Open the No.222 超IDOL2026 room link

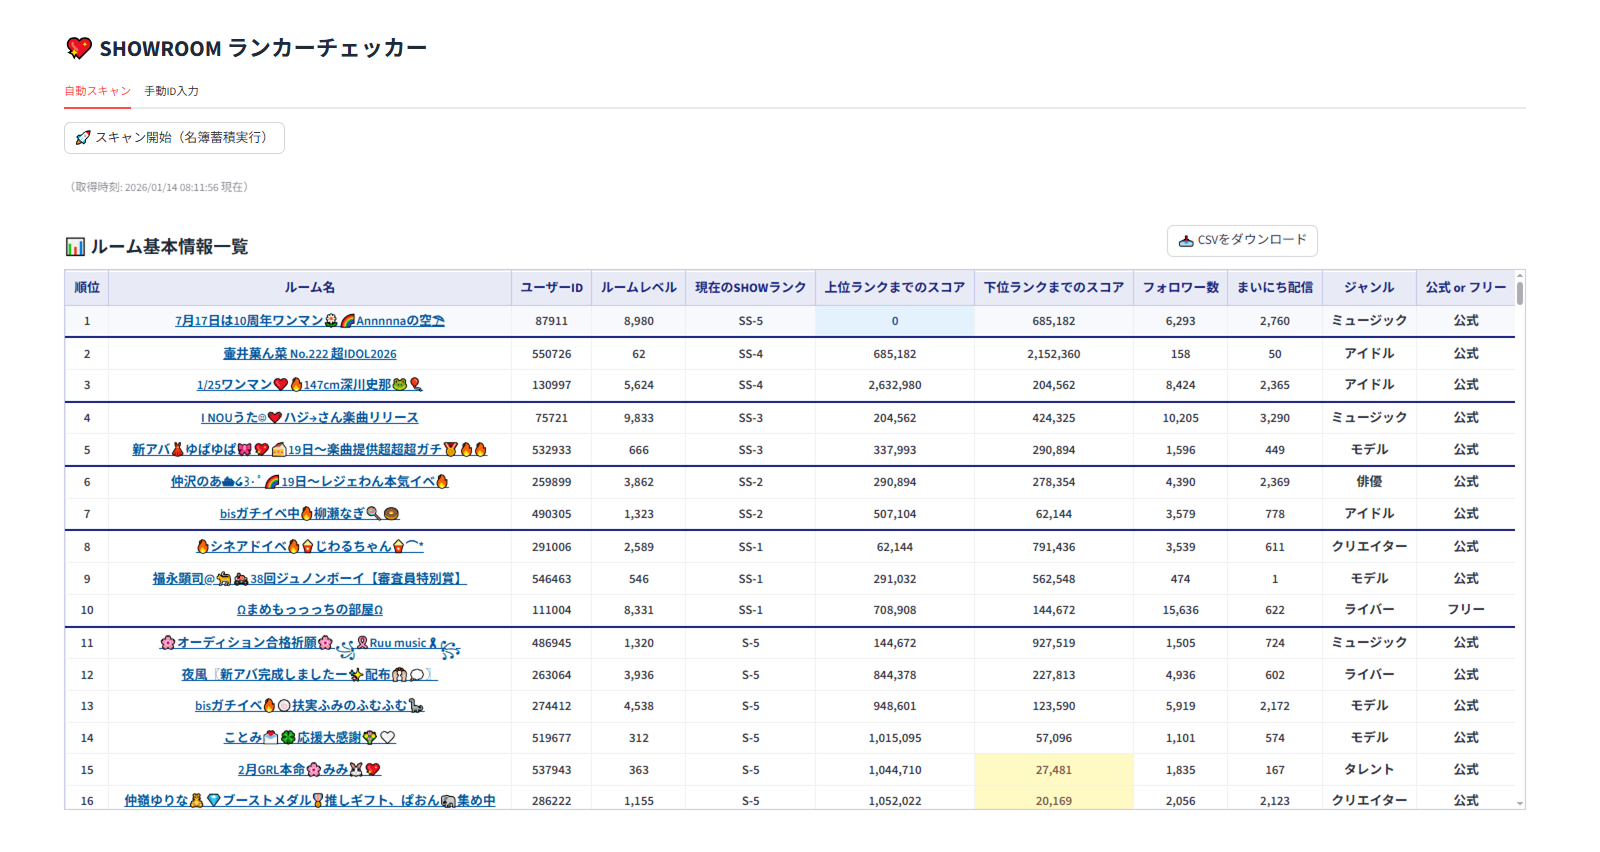pos(309,354)
